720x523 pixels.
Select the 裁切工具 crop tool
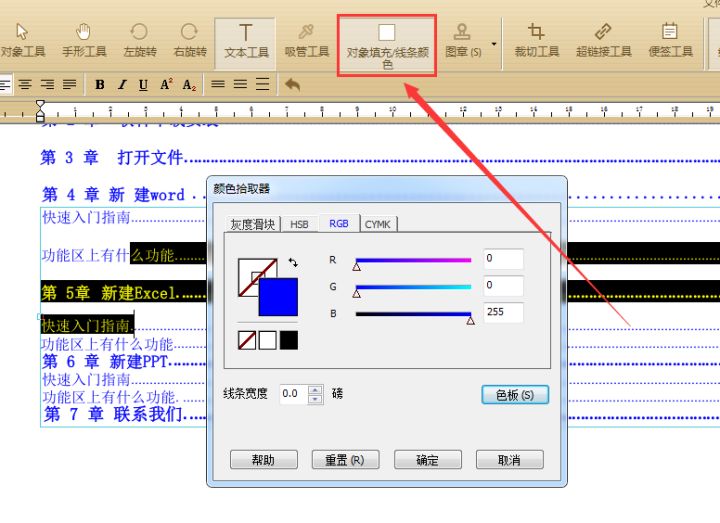point(536,40)
